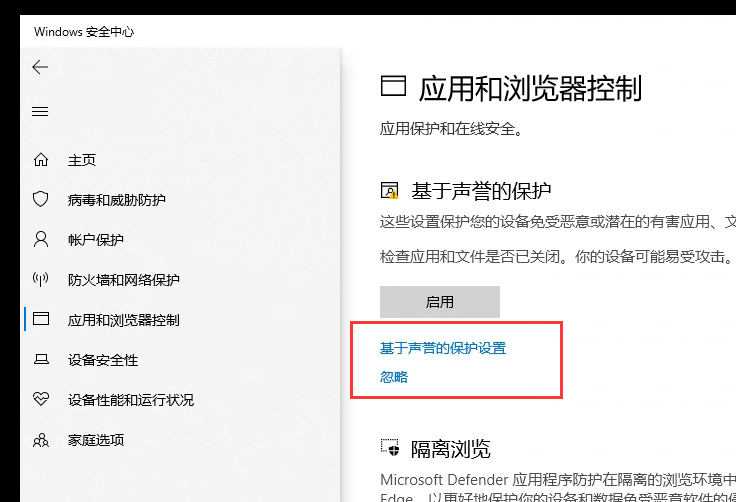This screenshot has height=502, width=736.
Task: Click the laptop icon for 设备安全性
Action: coord(41,360)
